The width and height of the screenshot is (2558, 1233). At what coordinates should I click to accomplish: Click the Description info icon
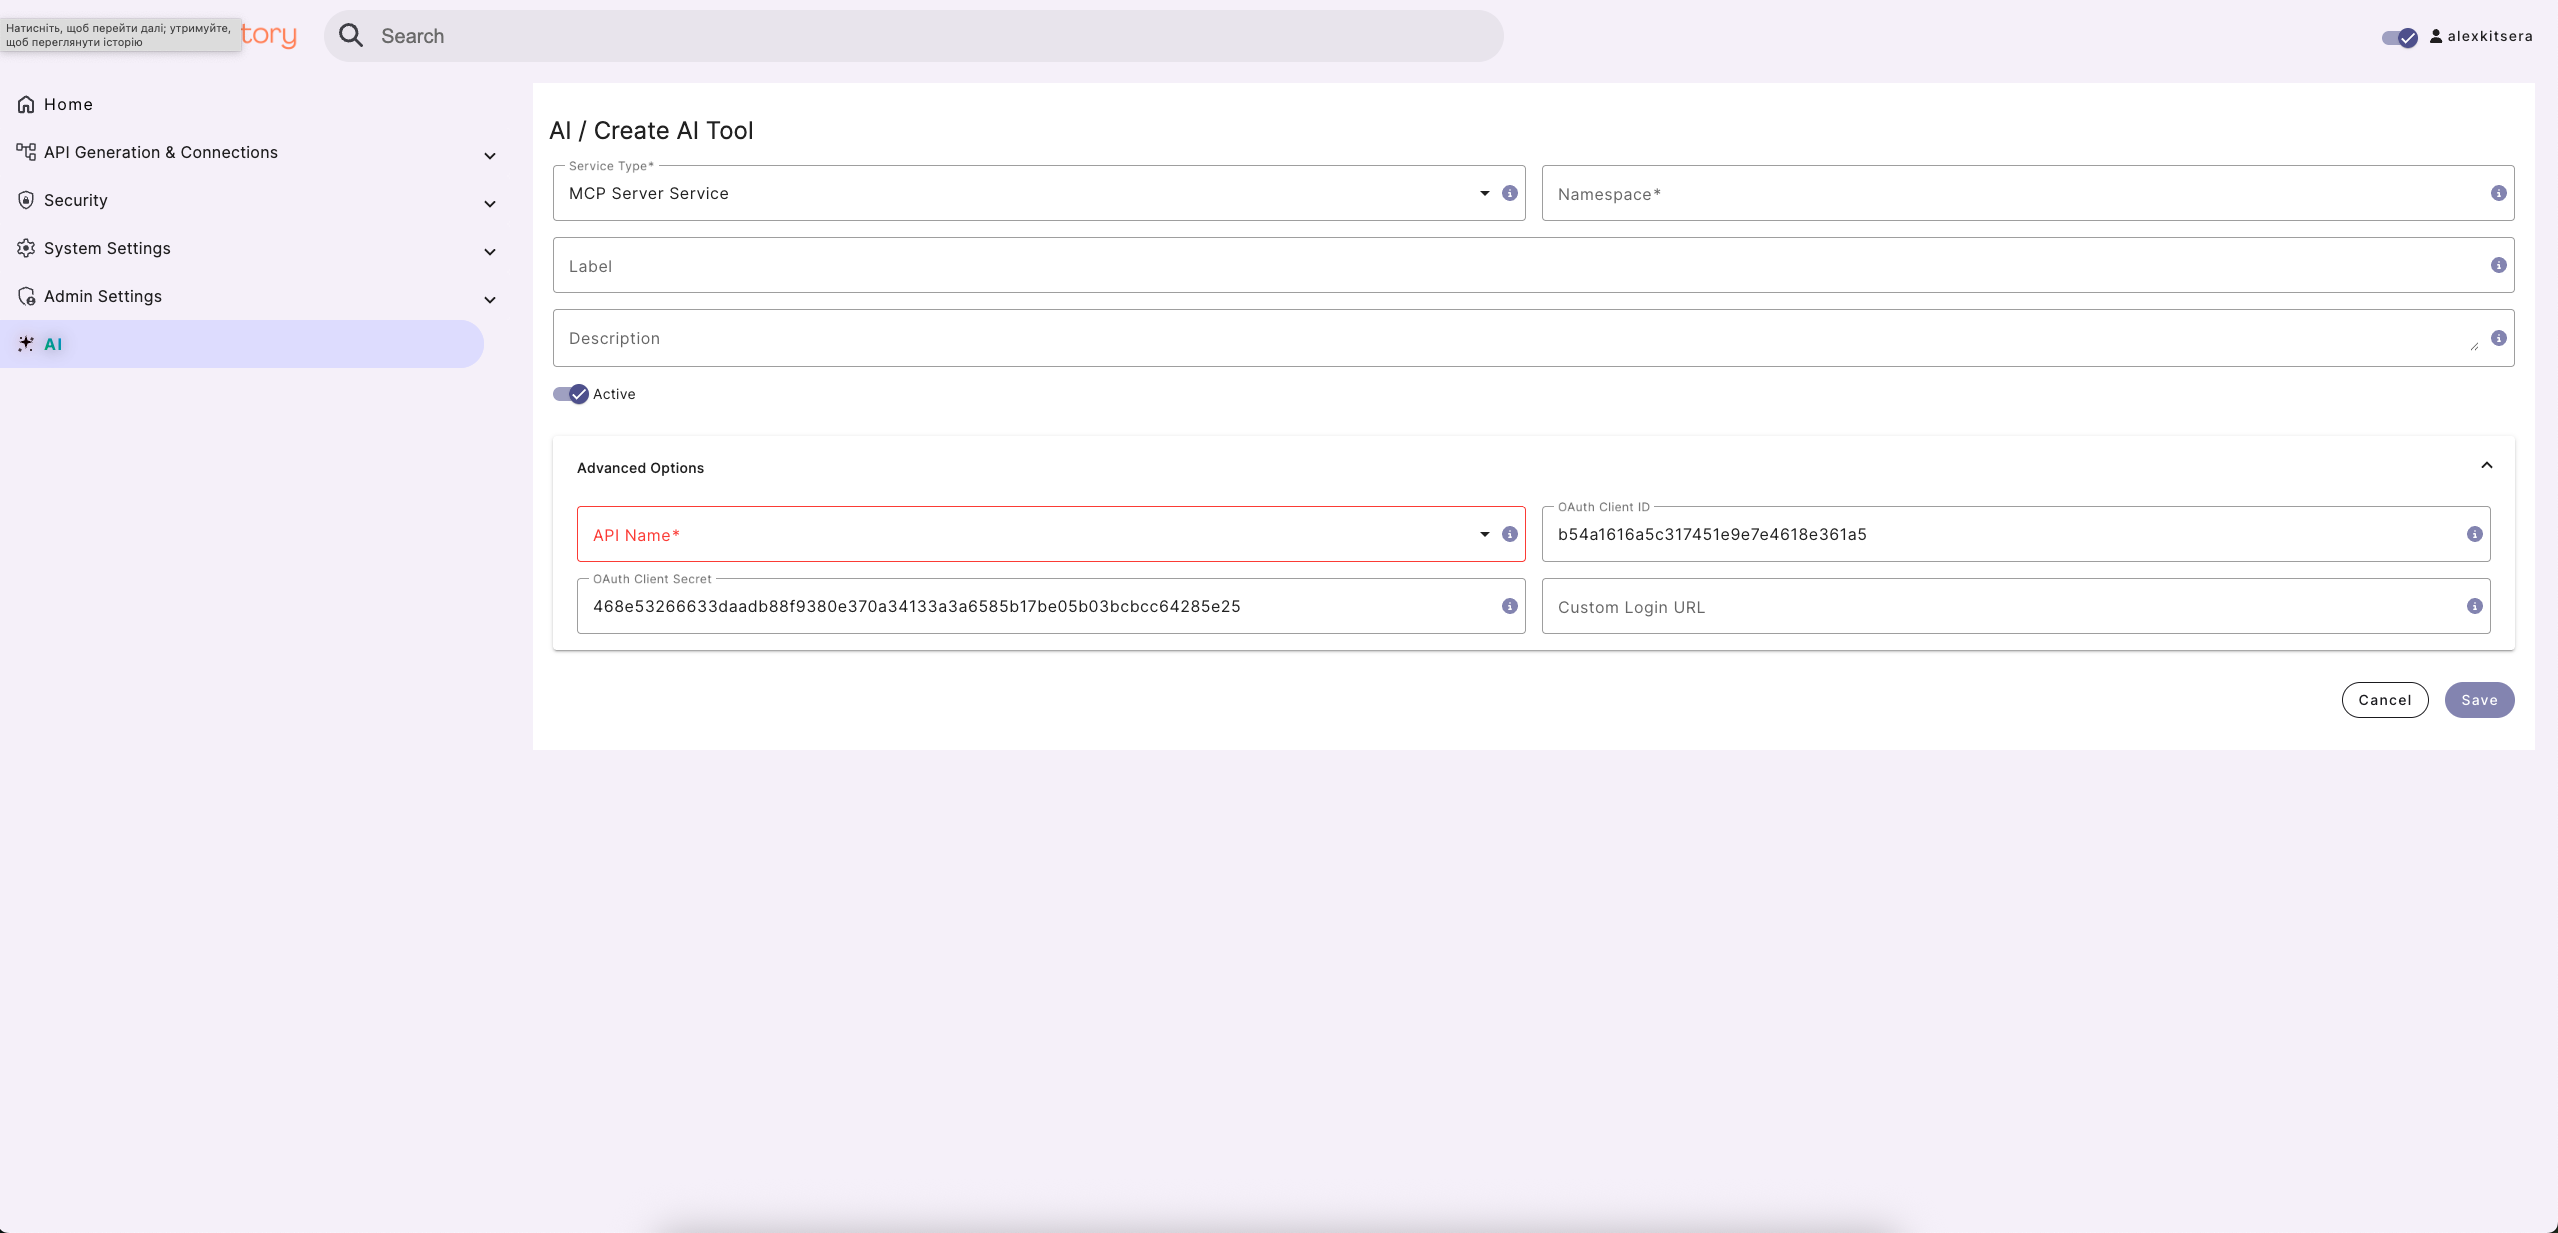pos(2498,338)
